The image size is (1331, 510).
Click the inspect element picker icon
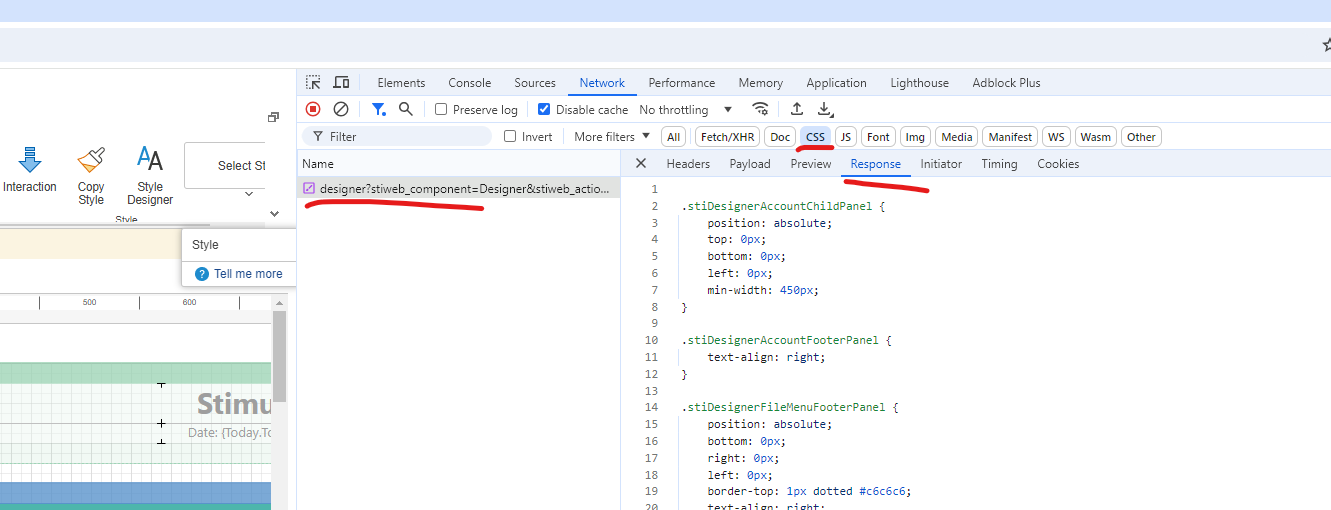click(x=314, y=83)
